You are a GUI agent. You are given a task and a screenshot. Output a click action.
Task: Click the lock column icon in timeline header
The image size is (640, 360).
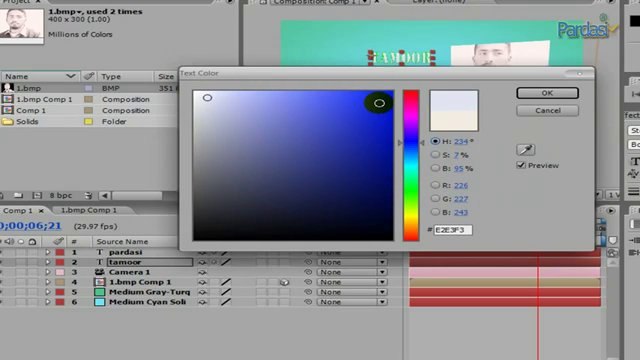click(32, 242)
